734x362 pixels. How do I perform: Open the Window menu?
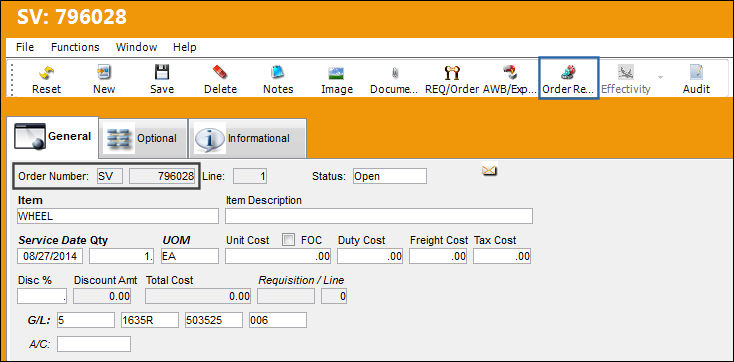click(136, 47)
